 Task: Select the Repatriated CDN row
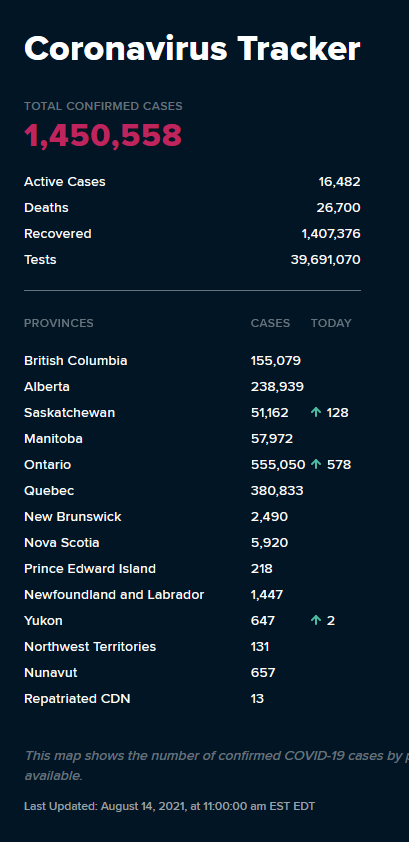click(192, 699)
